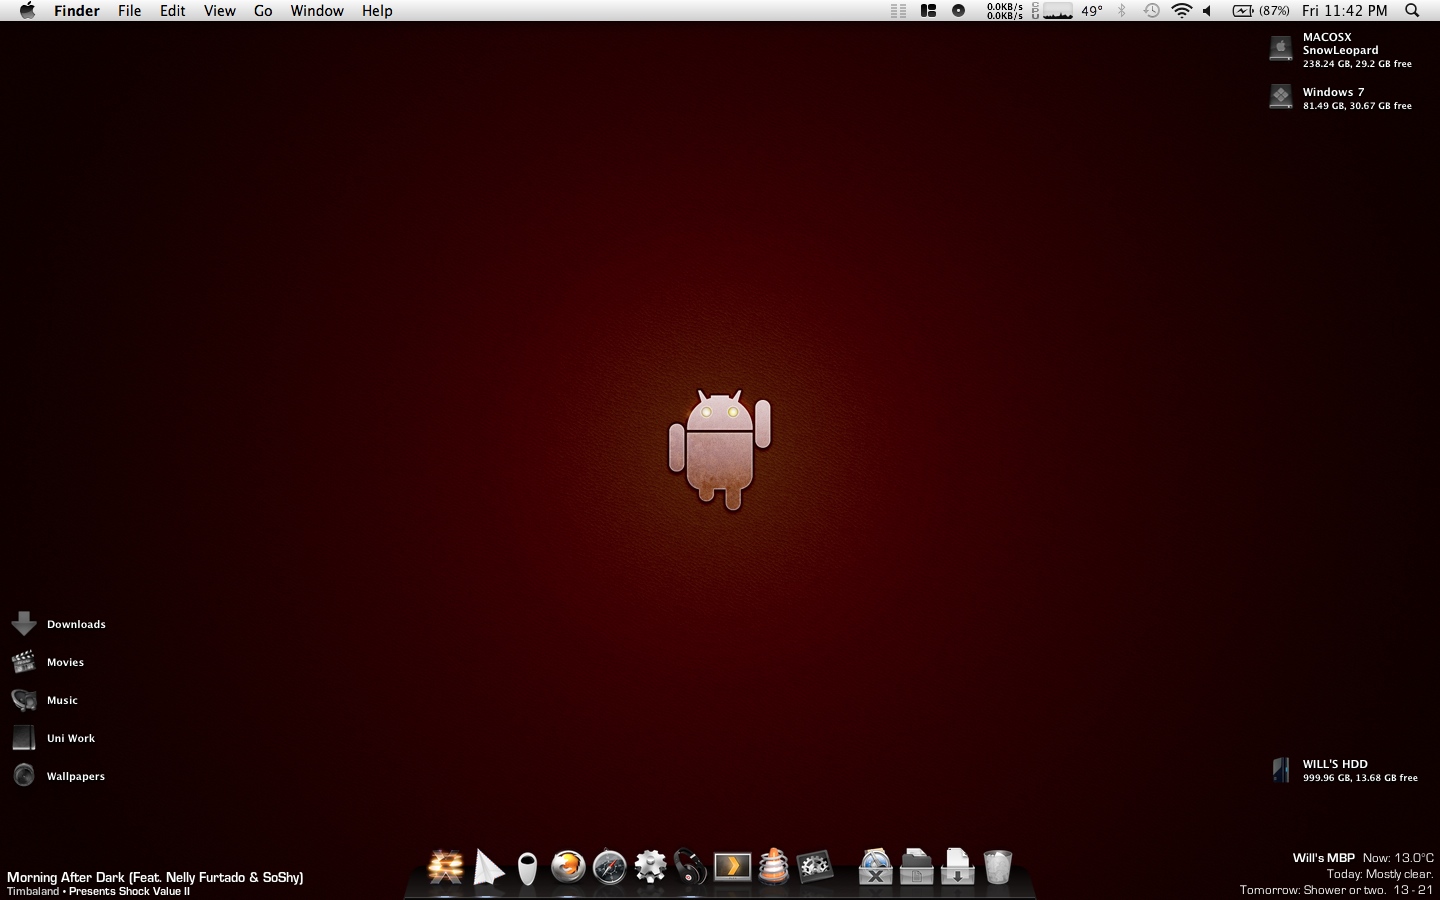
Task: Launch Safari compass icon in dock
Action: (x=609, y=867)
